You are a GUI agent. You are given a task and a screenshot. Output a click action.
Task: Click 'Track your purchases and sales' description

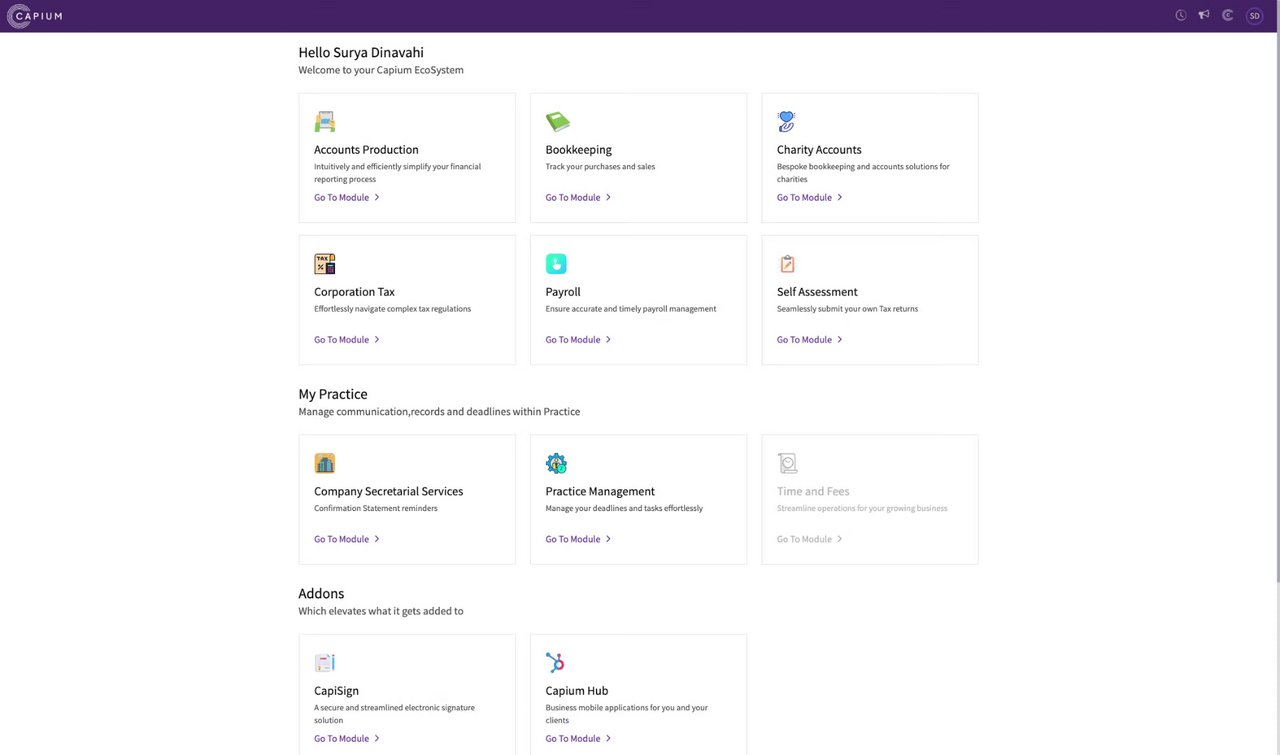pyautogui.click(x=600, y=167)
